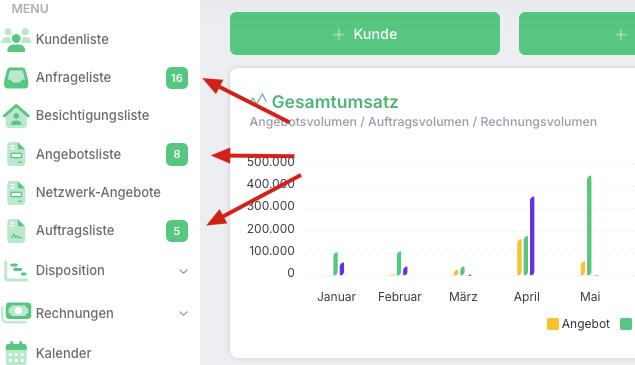Toggle the yellow Angebot legend swatch
The height and width of the screenshot is (365, 635).
tap(553, 324)
